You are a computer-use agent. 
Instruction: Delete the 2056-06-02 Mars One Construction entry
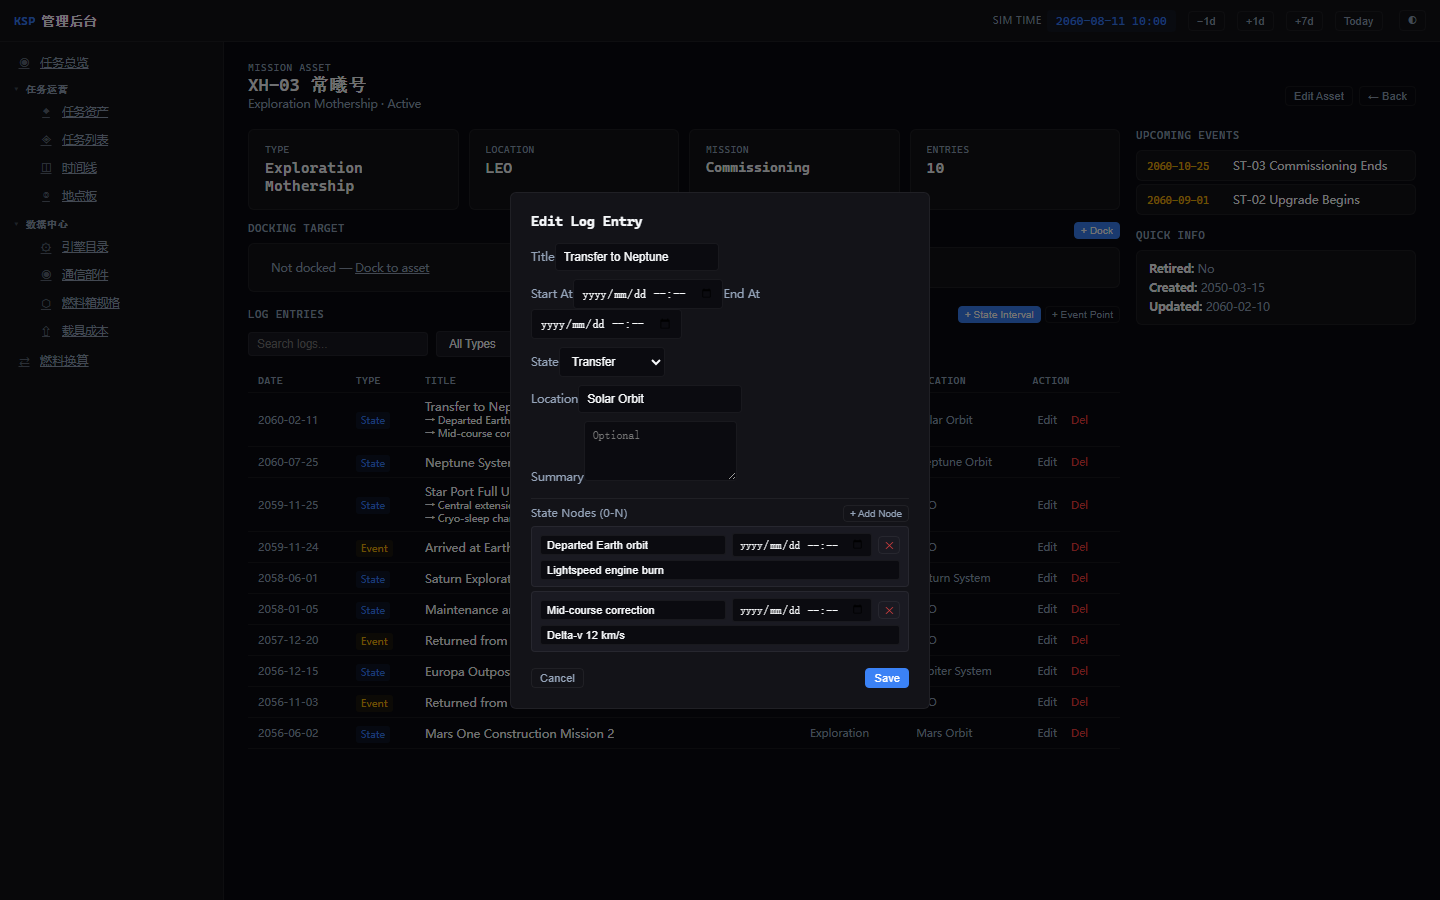tap(1080, 733)
